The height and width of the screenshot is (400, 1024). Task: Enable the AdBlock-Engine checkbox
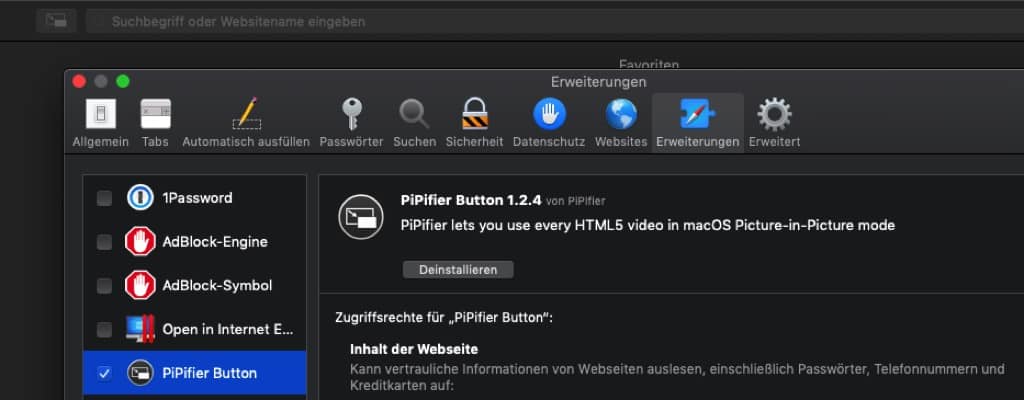(x=104, y=242)
